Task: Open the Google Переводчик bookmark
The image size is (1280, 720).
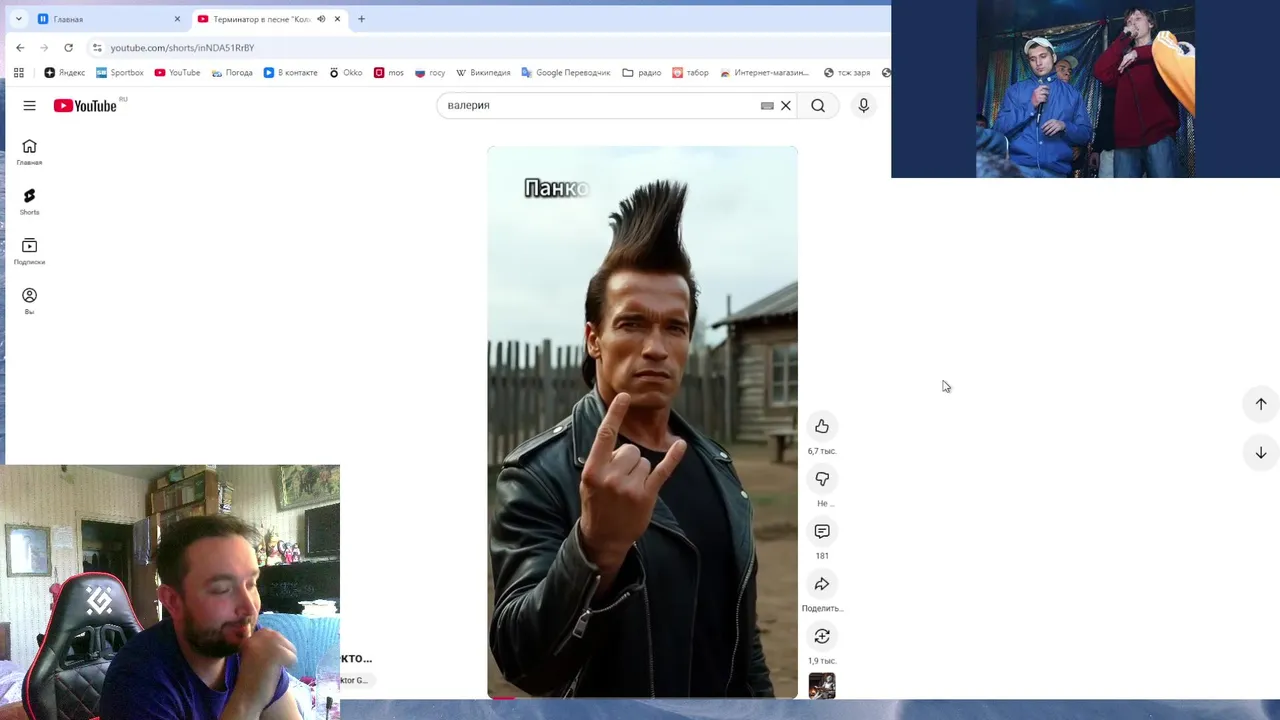Action: click(x=566, y=72)
